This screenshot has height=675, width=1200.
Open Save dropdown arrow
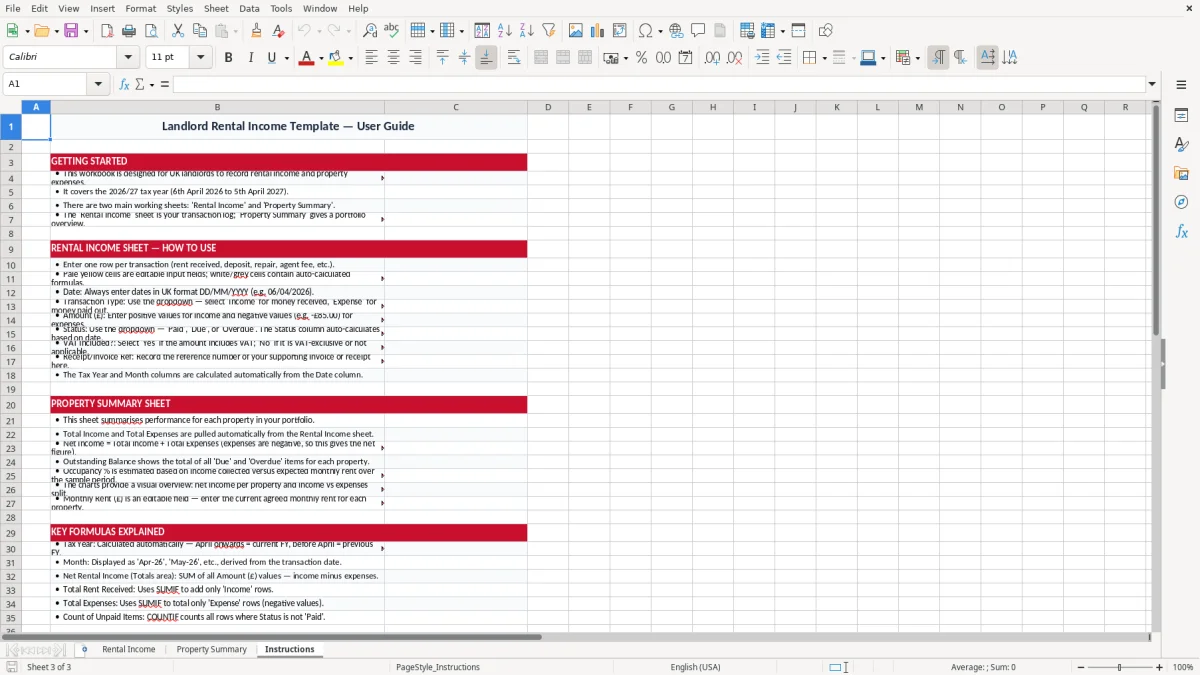(x=85, y=31)
